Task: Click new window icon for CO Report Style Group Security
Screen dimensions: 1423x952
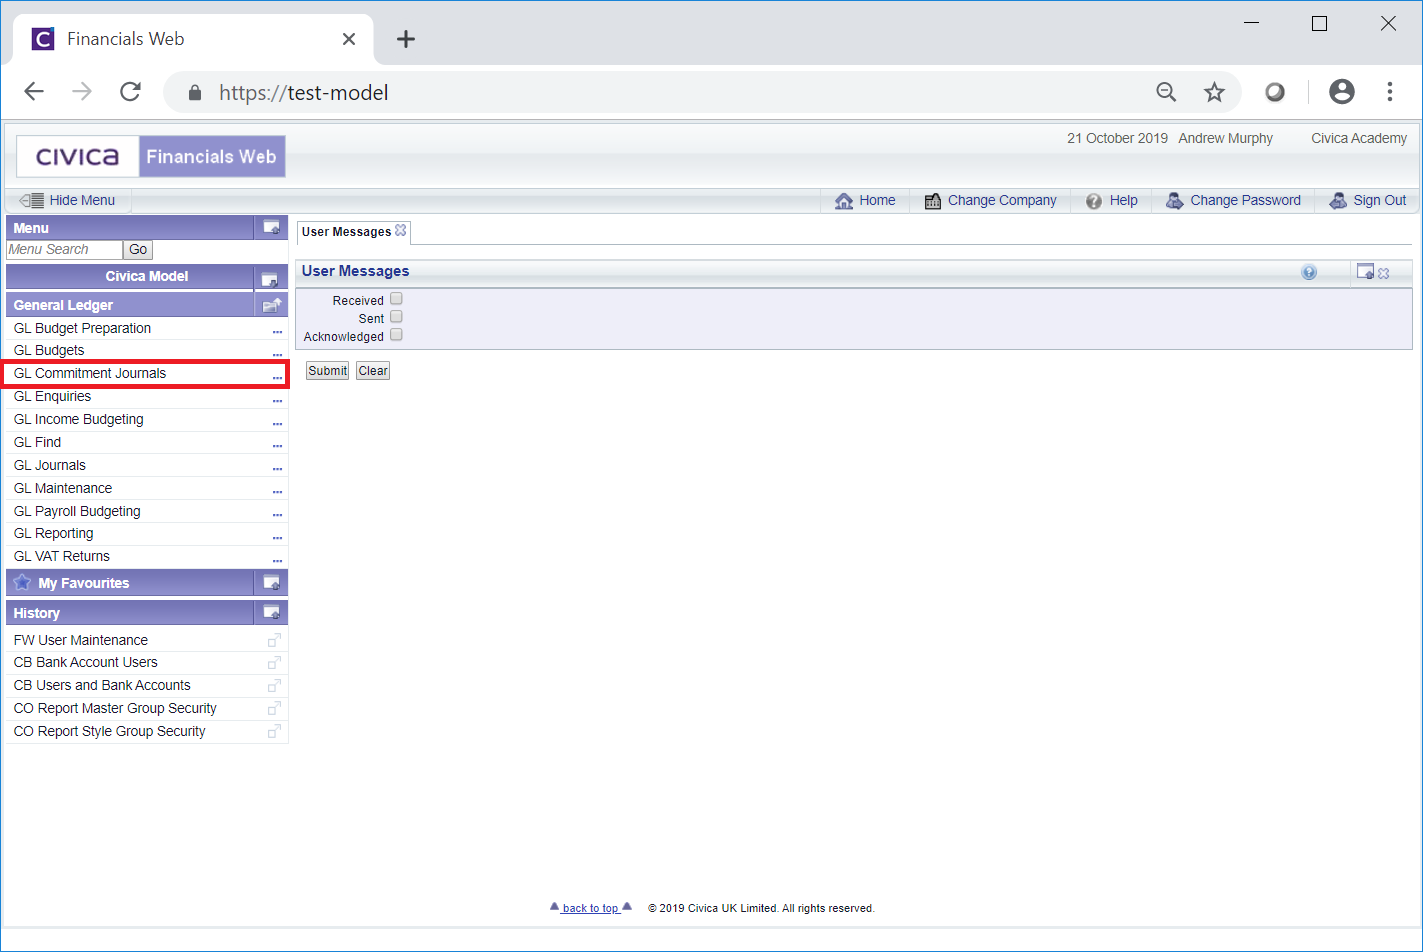Action: (x=274, y=731)
